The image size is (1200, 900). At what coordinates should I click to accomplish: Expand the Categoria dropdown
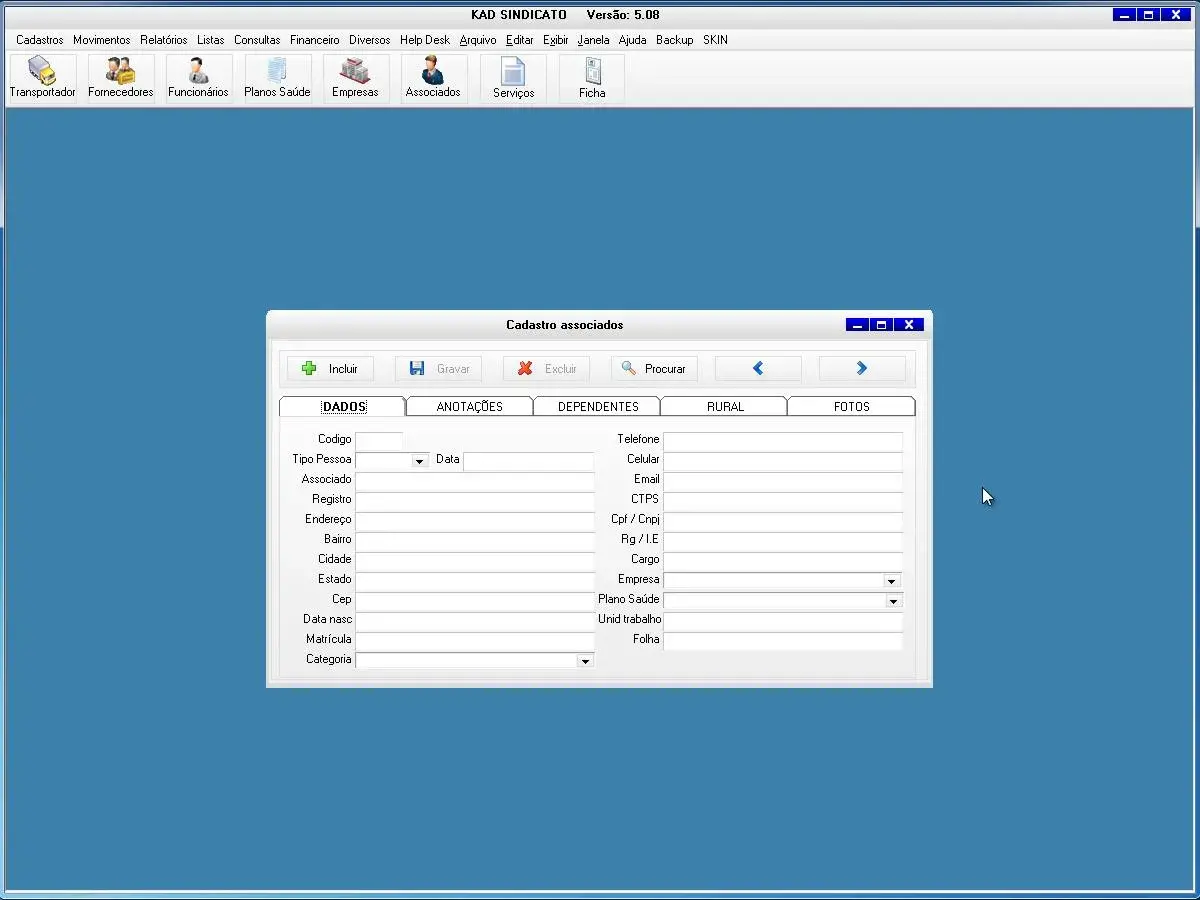586,661
